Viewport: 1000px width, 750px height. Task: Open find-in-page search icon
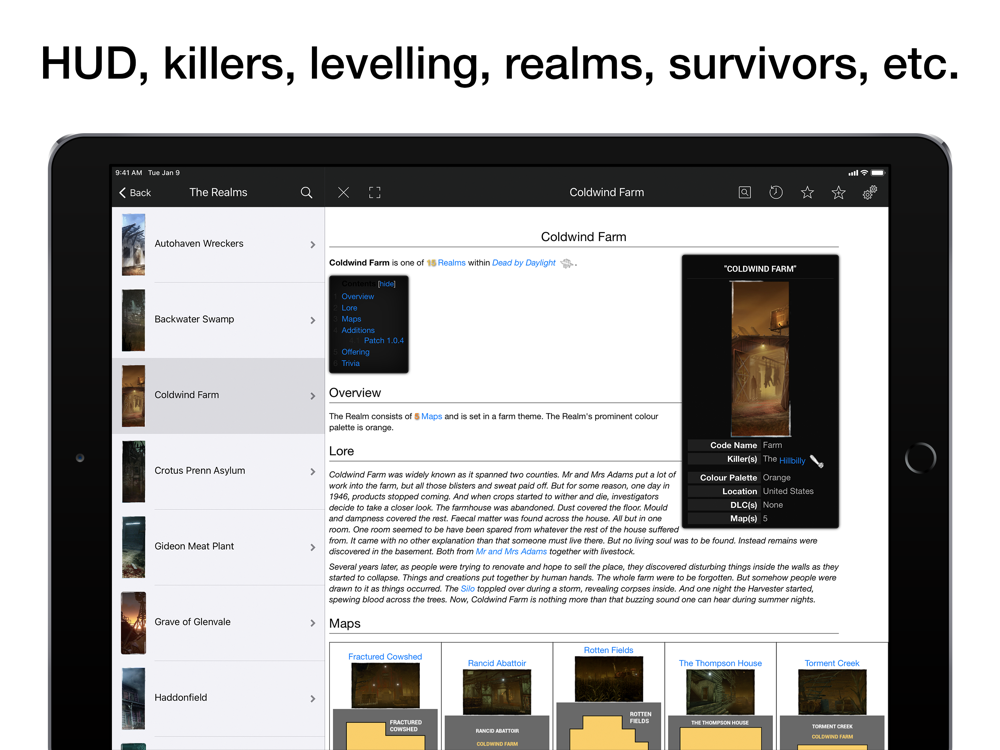pyautogui.click(x=744, y=192)
